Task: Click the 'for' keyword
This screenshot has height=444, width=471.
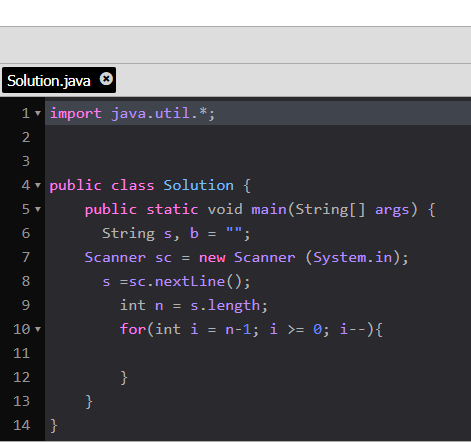Action: pos(133,329)
